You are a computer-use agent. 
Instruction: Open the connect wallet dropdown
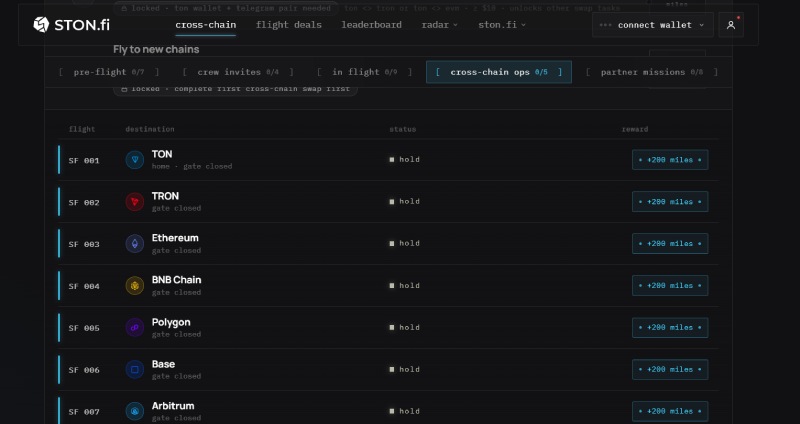pos(653,25)
